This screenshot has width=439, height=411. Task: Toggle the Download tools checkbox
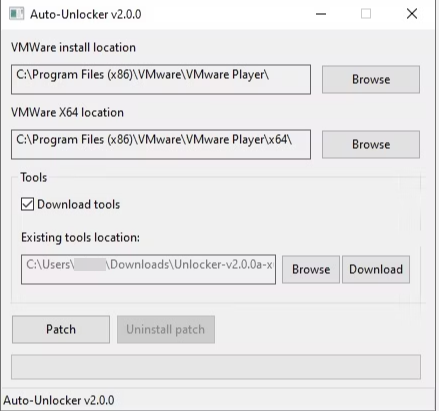click(27, 204)
